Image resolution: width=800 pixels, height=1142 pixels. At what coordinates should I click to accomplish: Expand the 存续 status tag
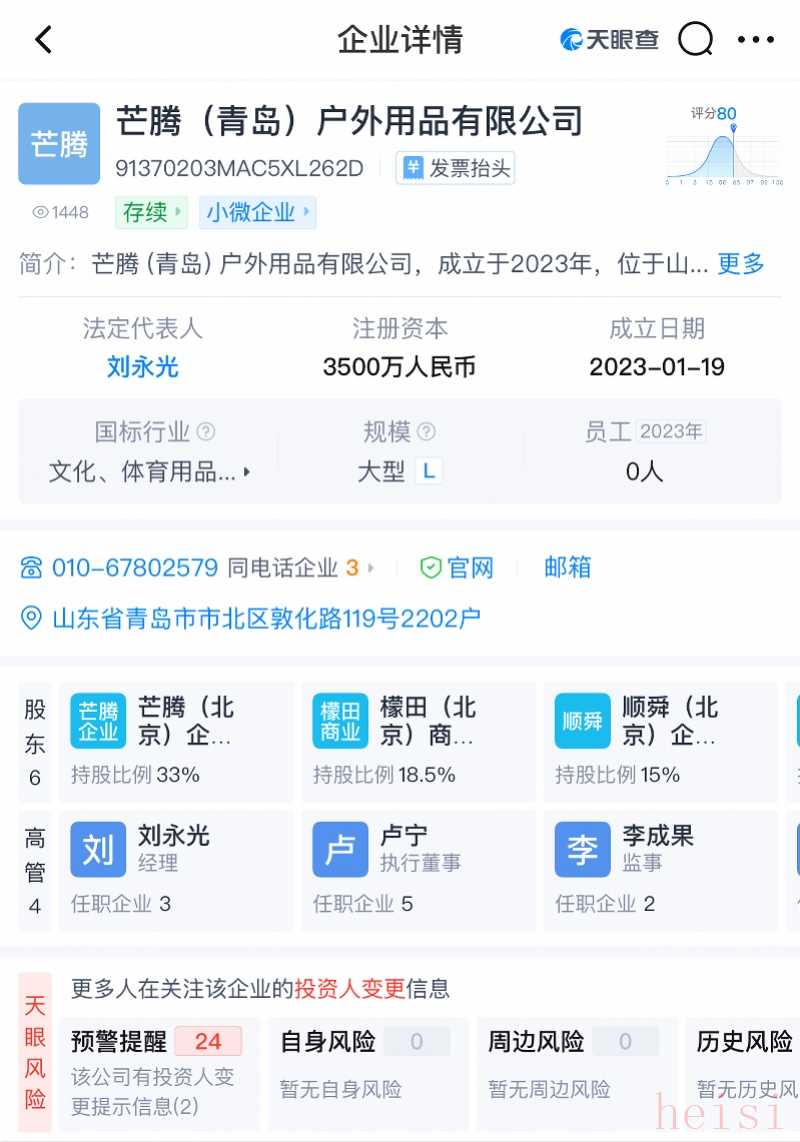coord(152,212)
